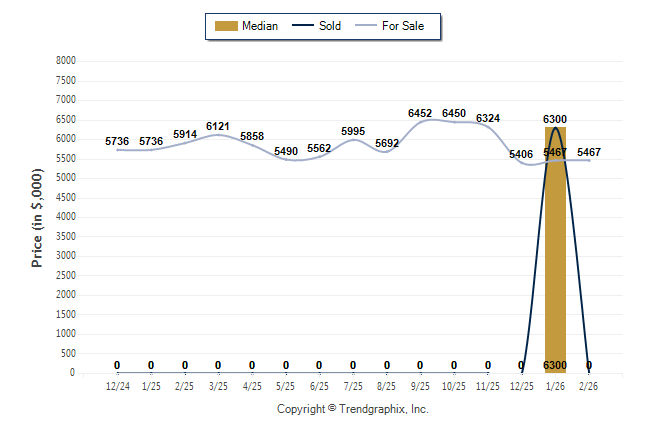This screenshot has width=646, height=434.
Task: Click the 2/26 x-axis label
Action: [x=589, y=384]
